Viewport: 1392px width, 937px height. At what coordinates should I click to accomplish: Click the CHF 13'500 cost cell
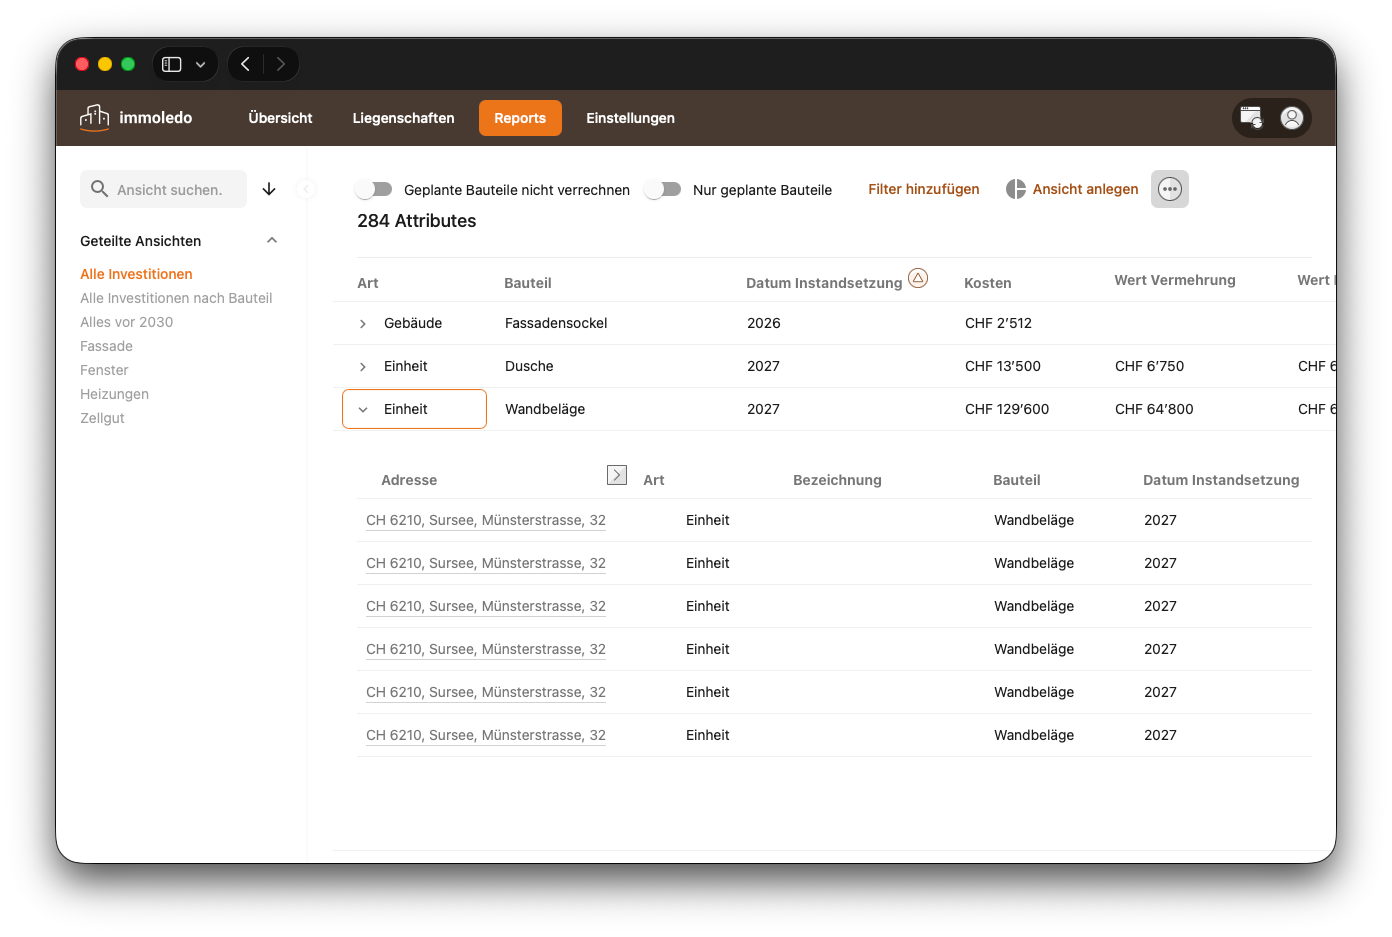1003,366
